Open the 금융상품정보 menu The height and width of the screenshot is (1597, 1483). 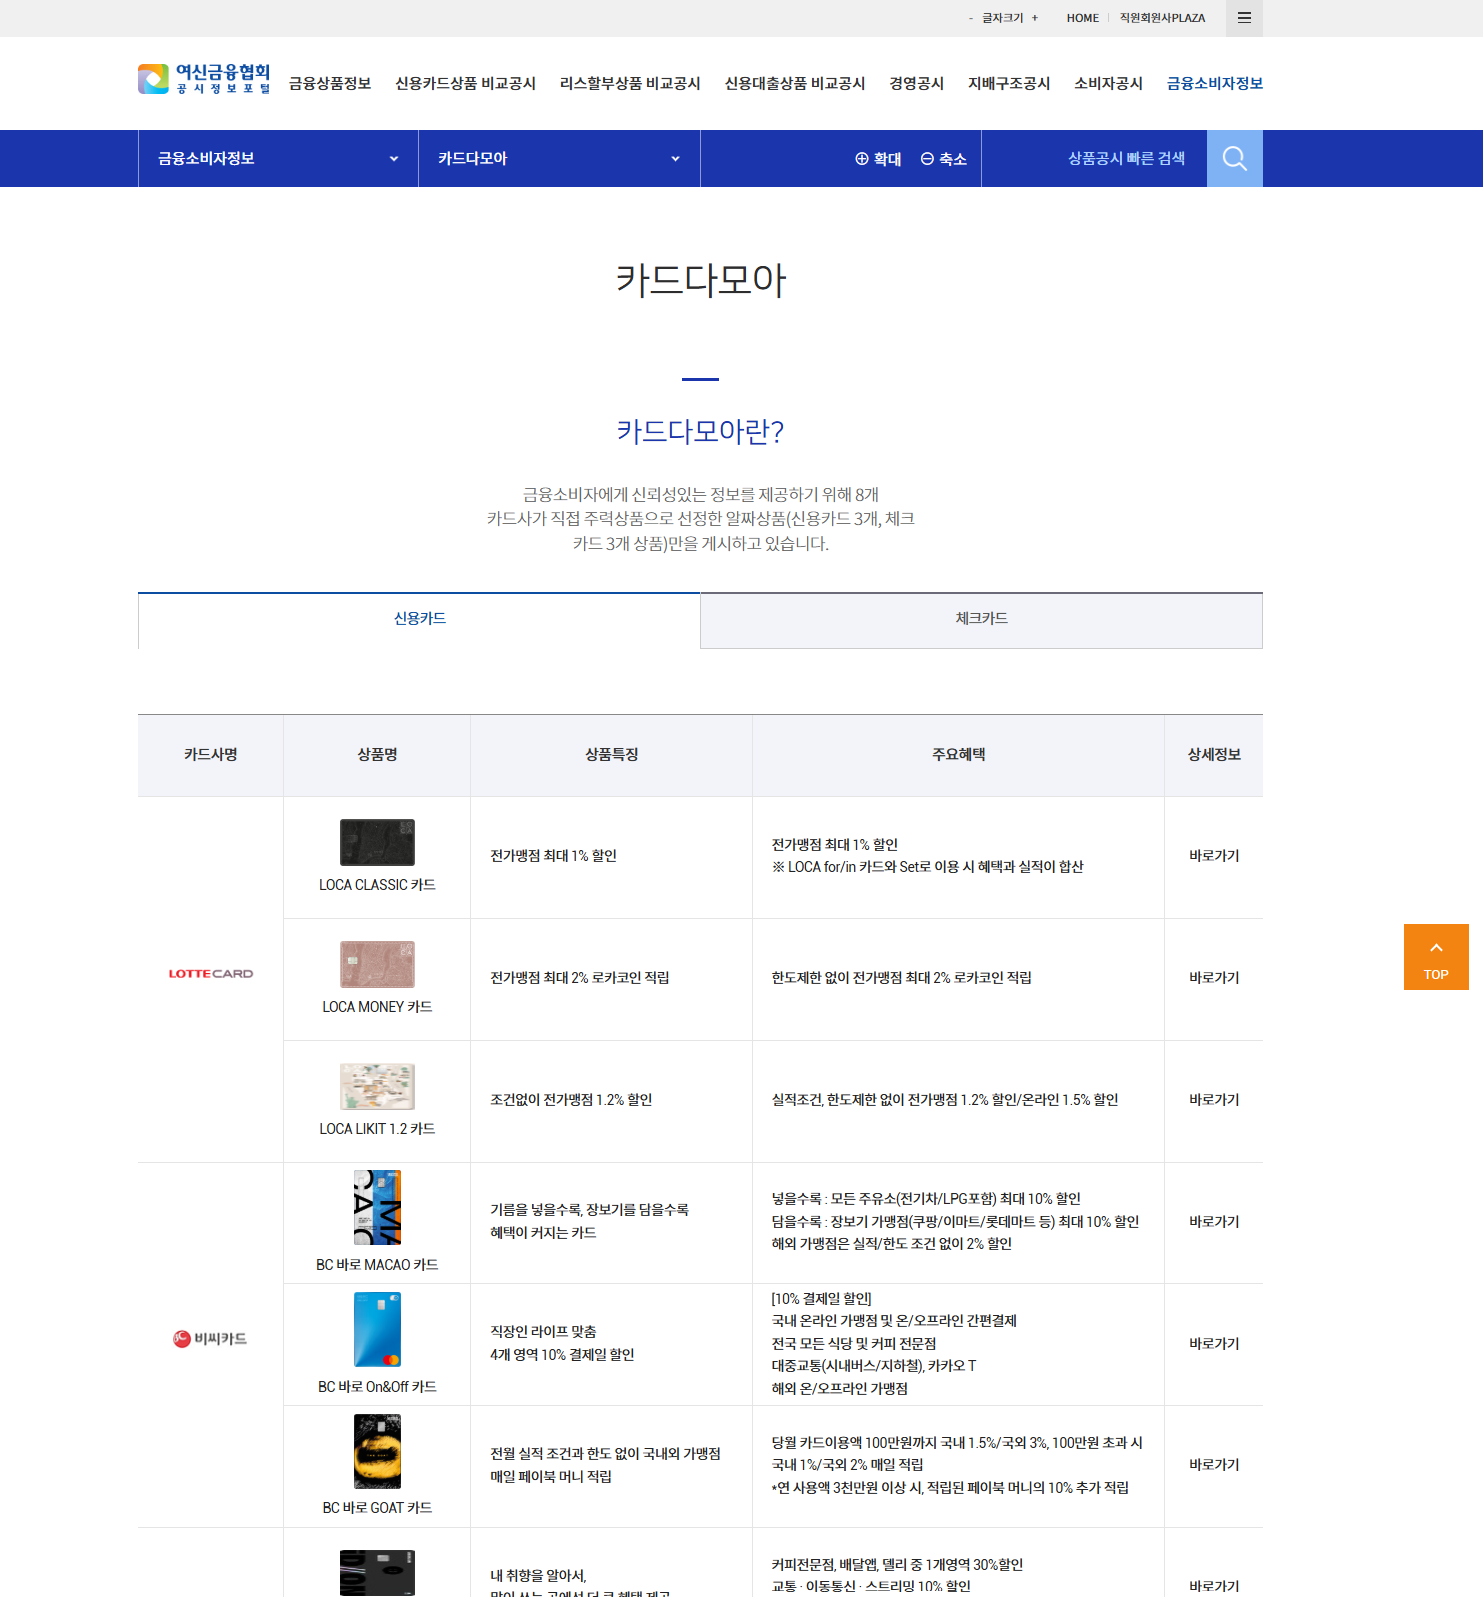[x=330, y=83]
